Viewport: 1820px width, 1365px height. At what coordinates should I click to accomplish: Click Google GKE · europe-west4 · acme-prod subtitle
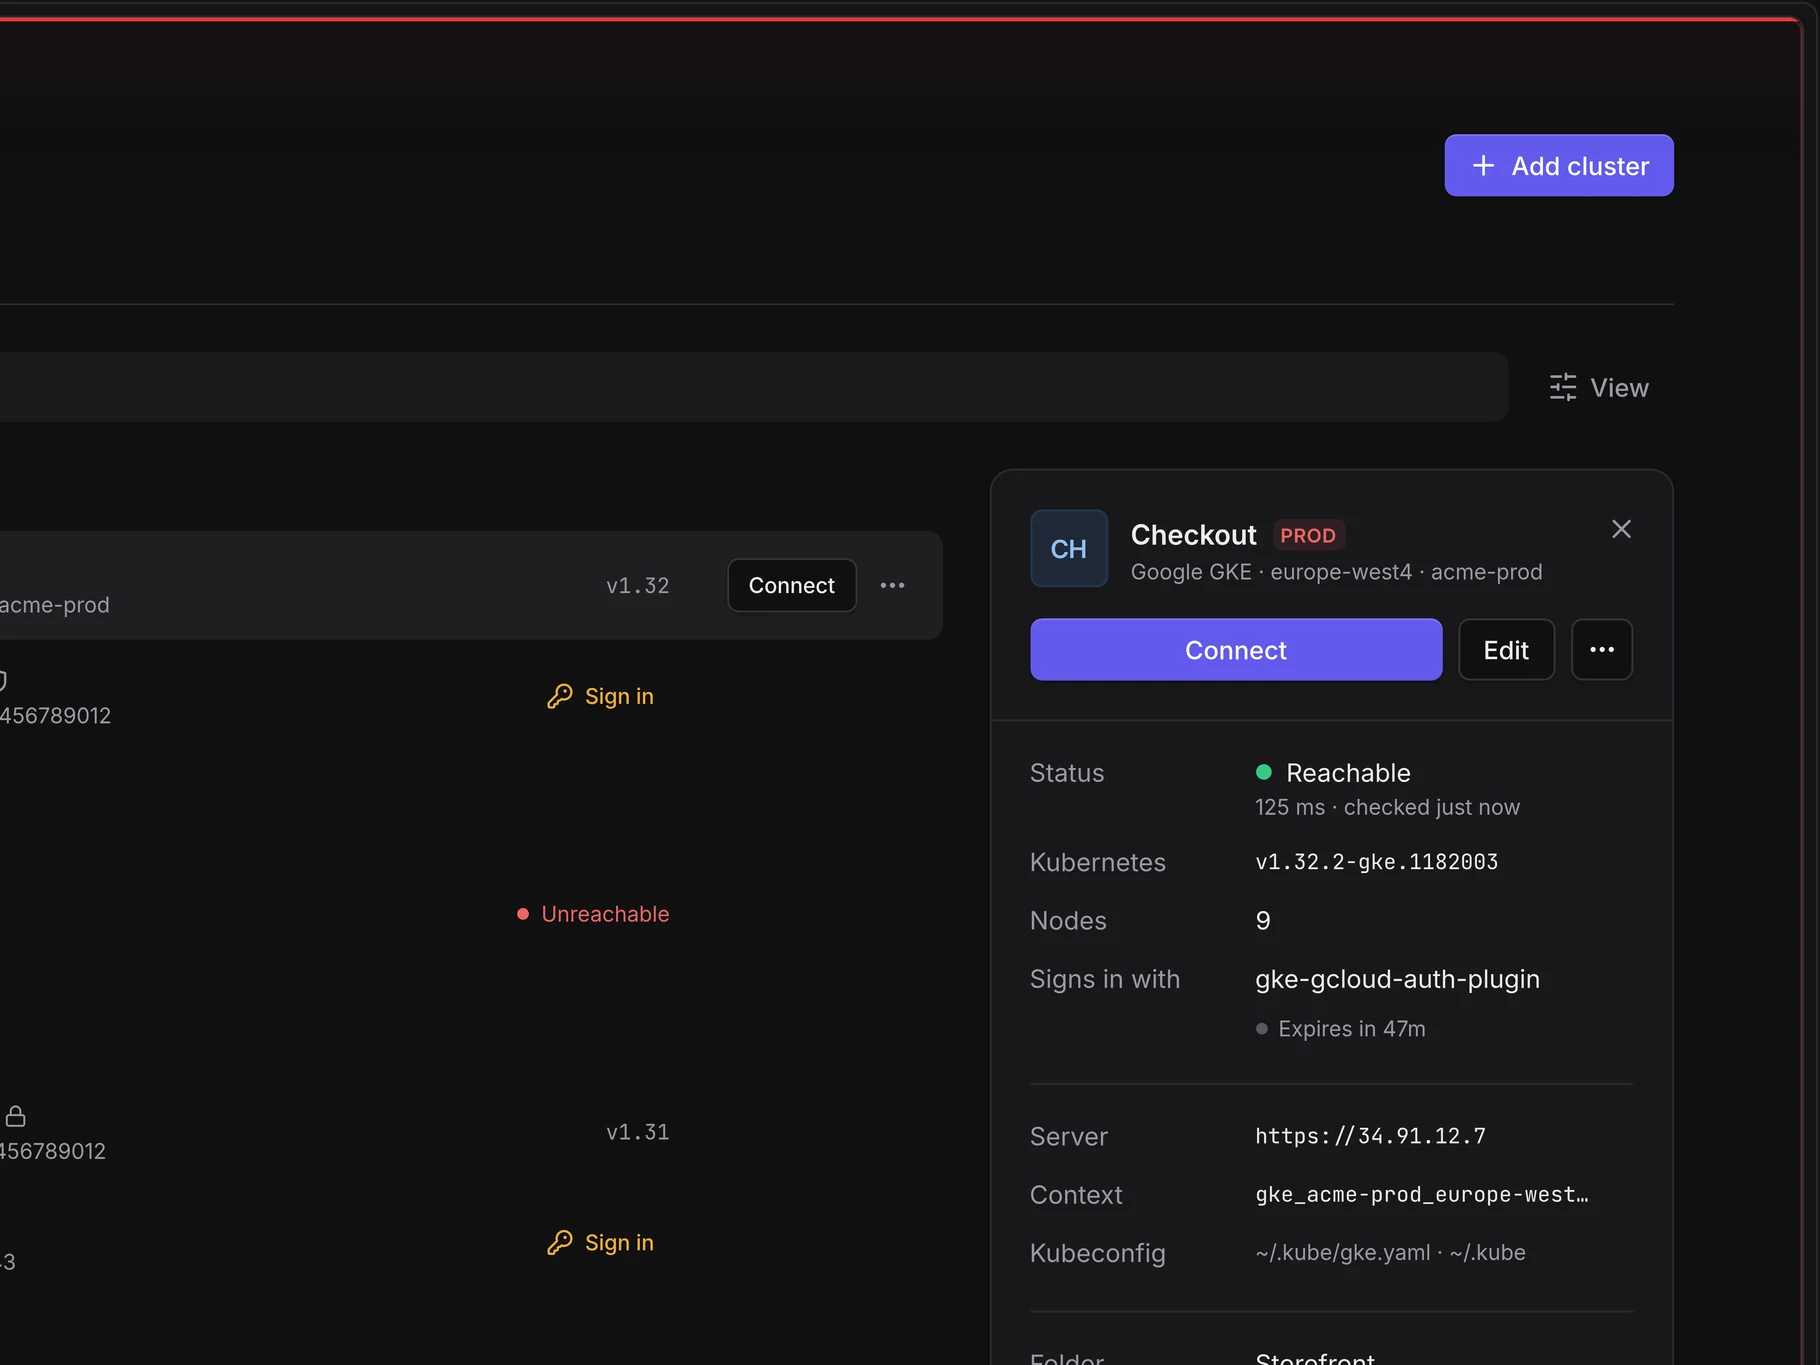1336,572
